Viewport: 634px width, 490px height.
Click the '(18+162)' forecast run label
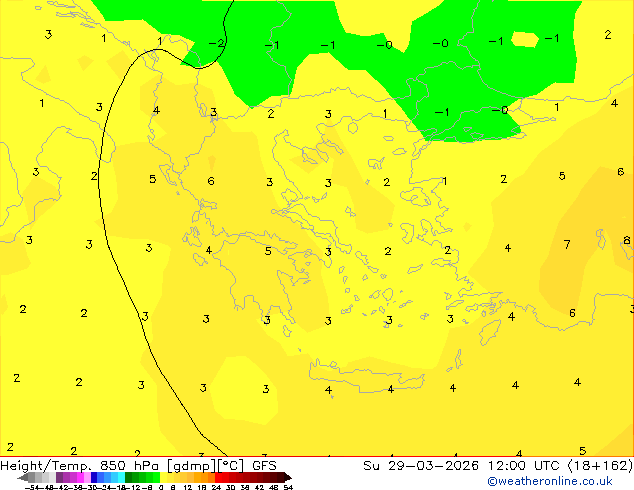(600, 466)
